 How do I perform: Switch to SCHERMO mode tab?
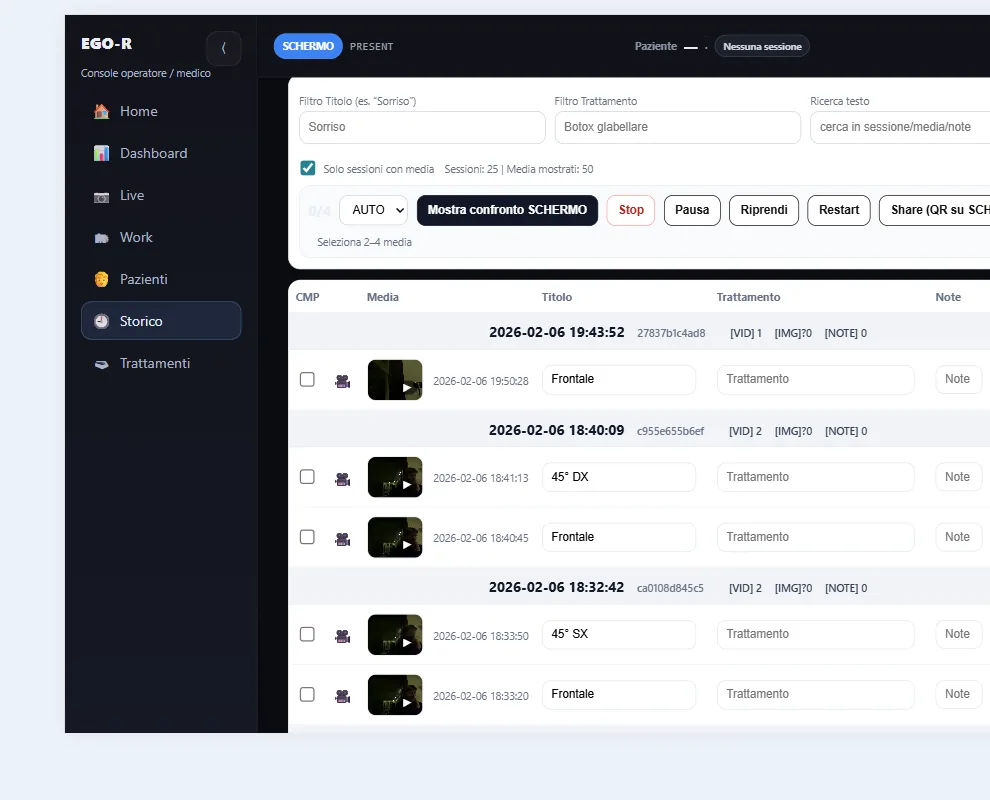coord(308,46)
